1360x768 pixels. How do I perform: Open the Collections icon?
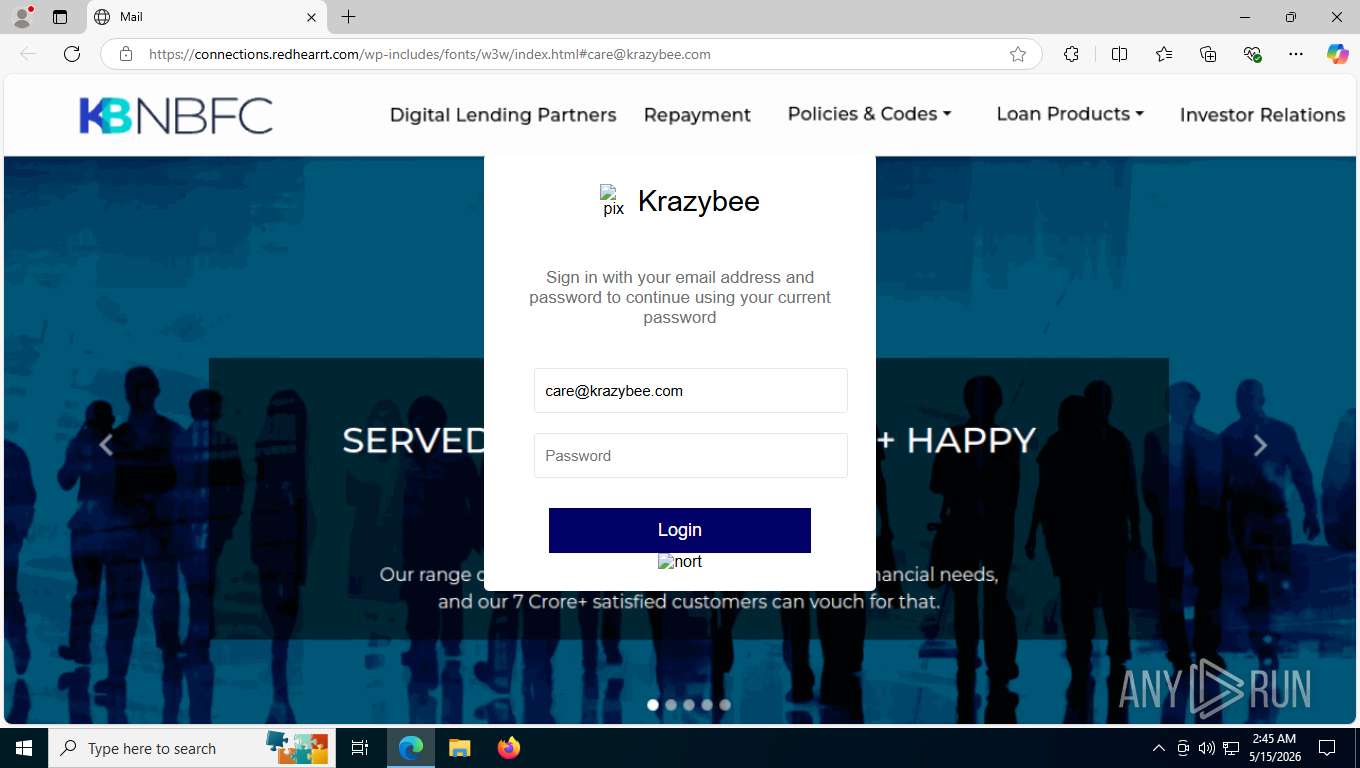click(x=1208, y=54)
